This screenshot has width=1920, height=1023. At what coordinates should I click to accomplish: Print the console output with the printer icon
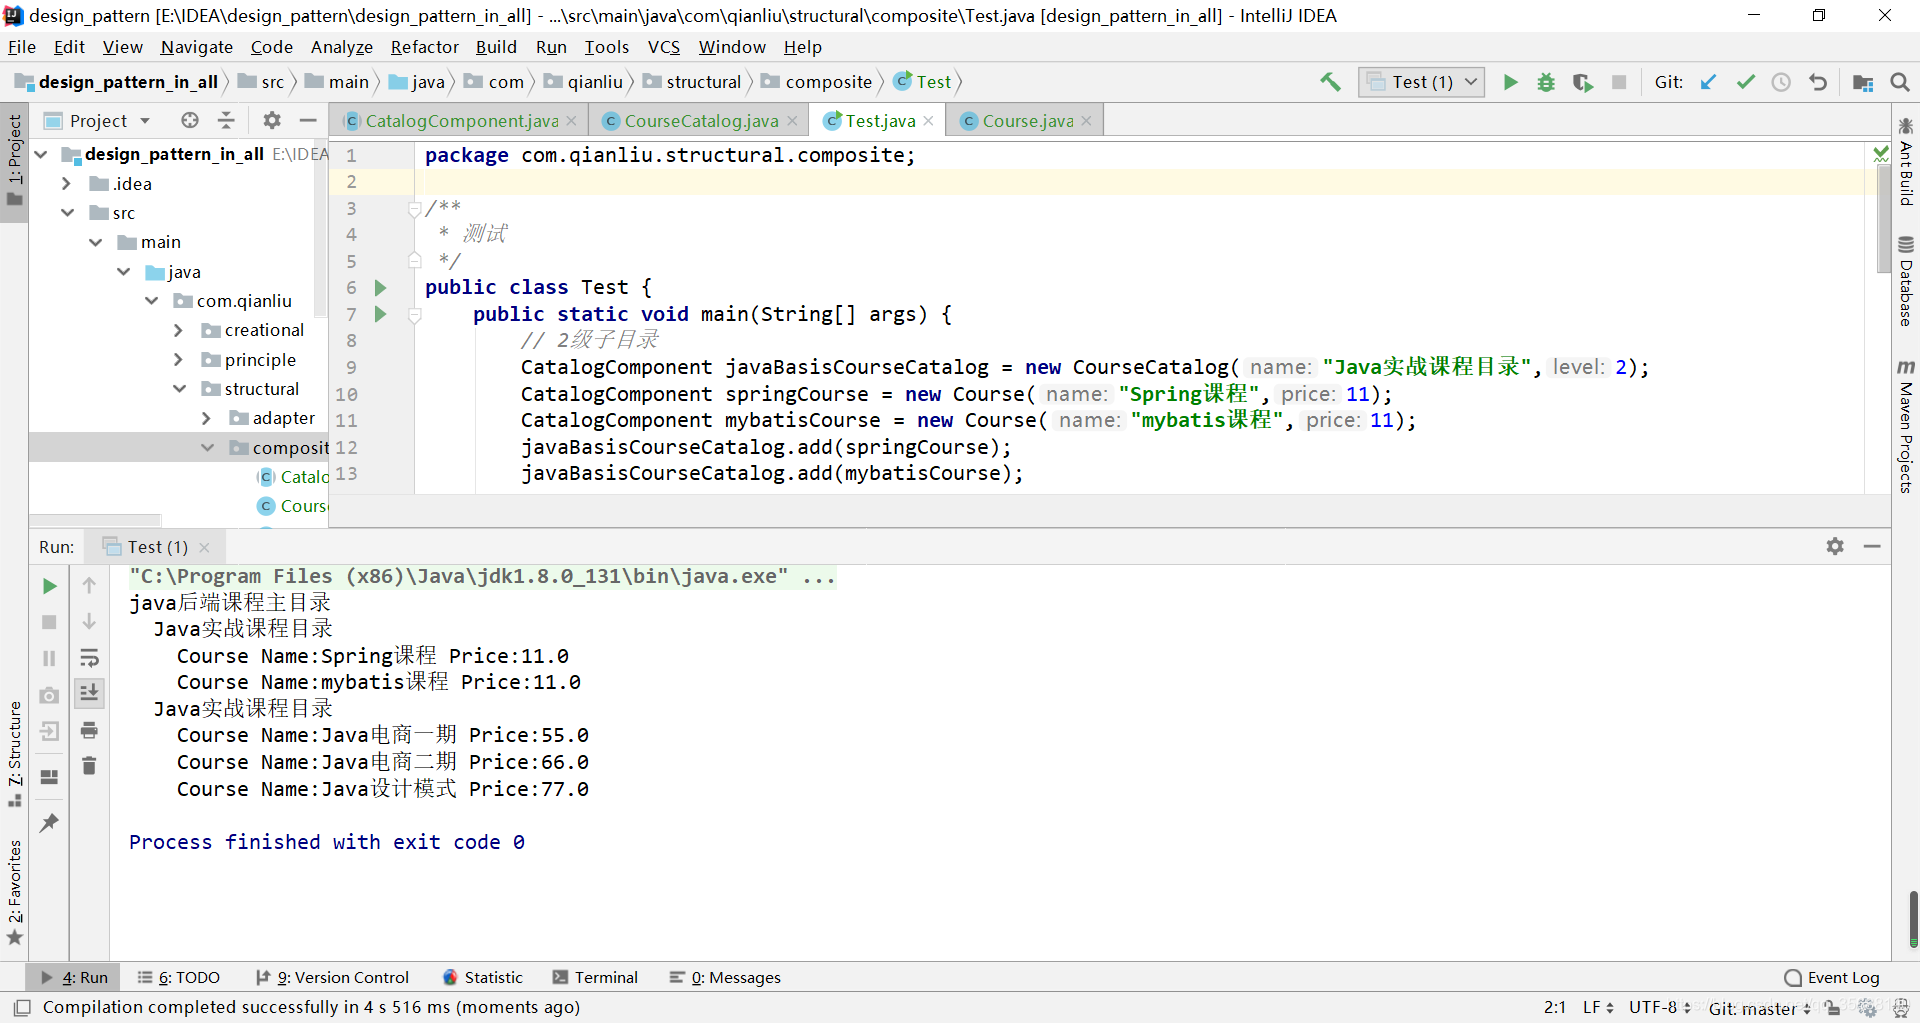(89, 730)
